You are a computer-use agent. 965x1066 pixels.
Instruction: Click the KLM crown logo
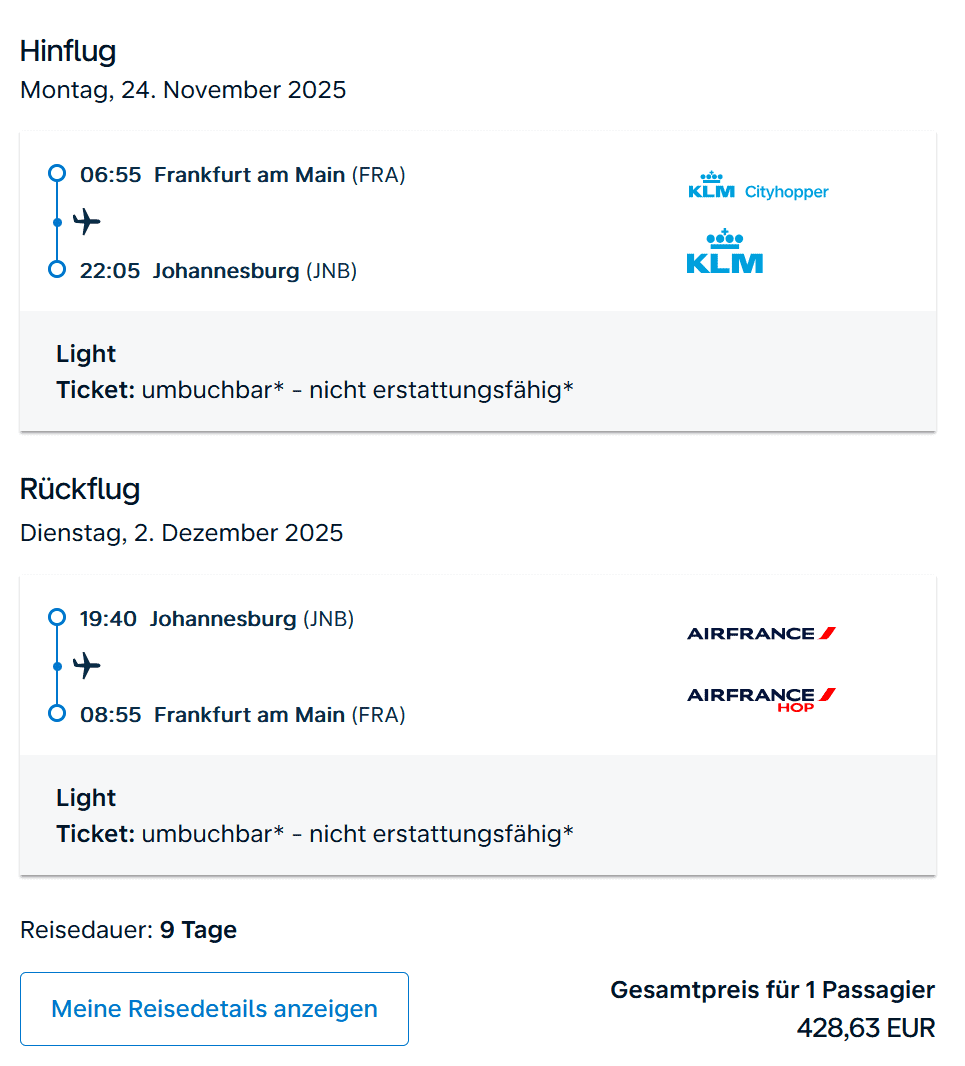pos(724,252)
